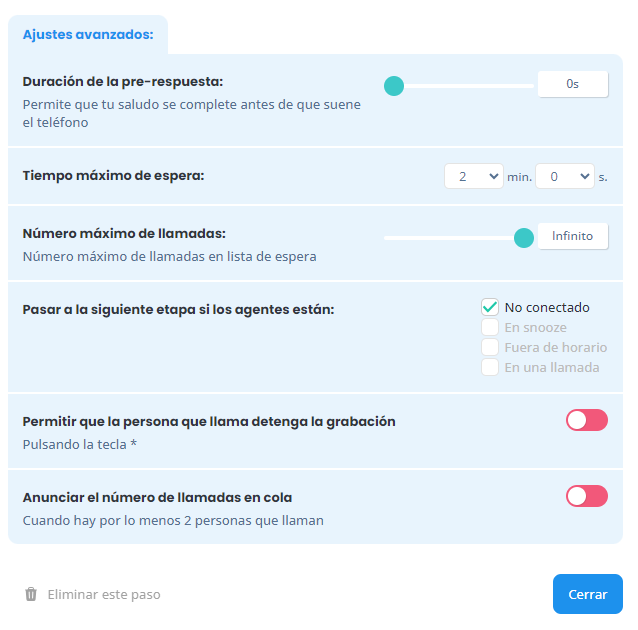Click the maximum calls slider handle
The height and width of the screenshot is (630, 638).
[524, 238]
